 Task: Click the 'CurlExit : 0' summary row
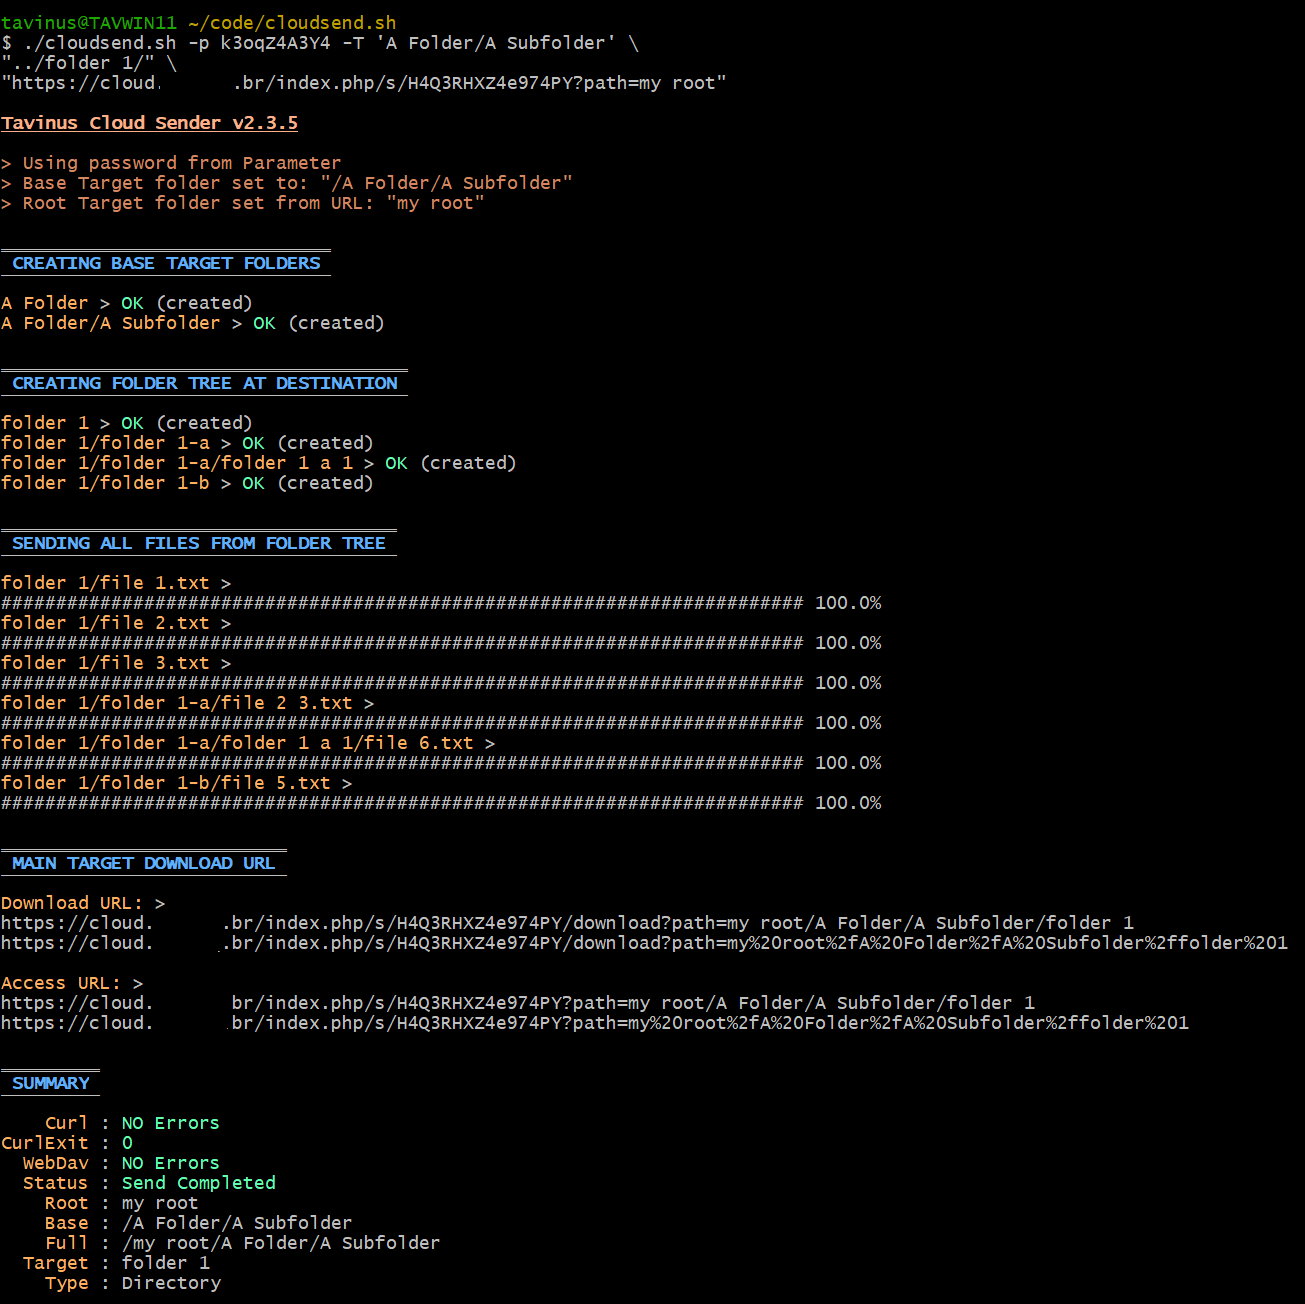pos(67,1143)
